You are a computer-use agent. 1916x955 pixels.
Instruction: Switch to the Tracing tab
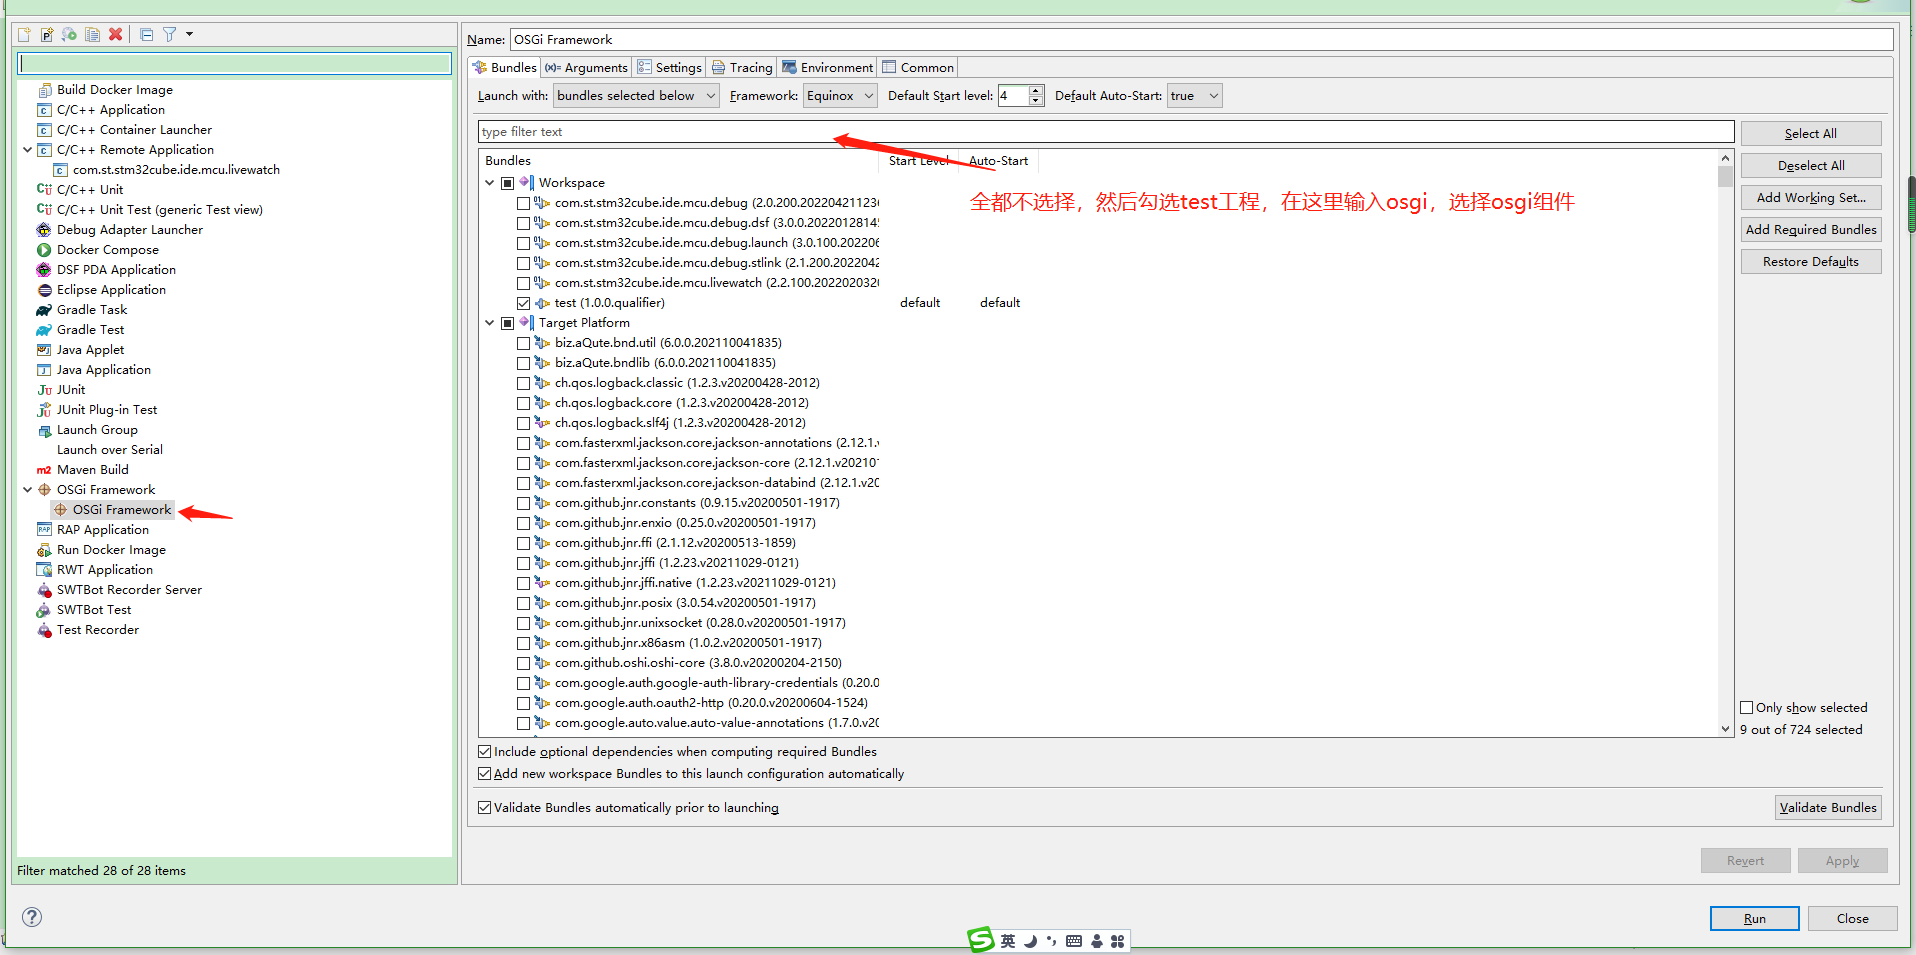[742, 66]
